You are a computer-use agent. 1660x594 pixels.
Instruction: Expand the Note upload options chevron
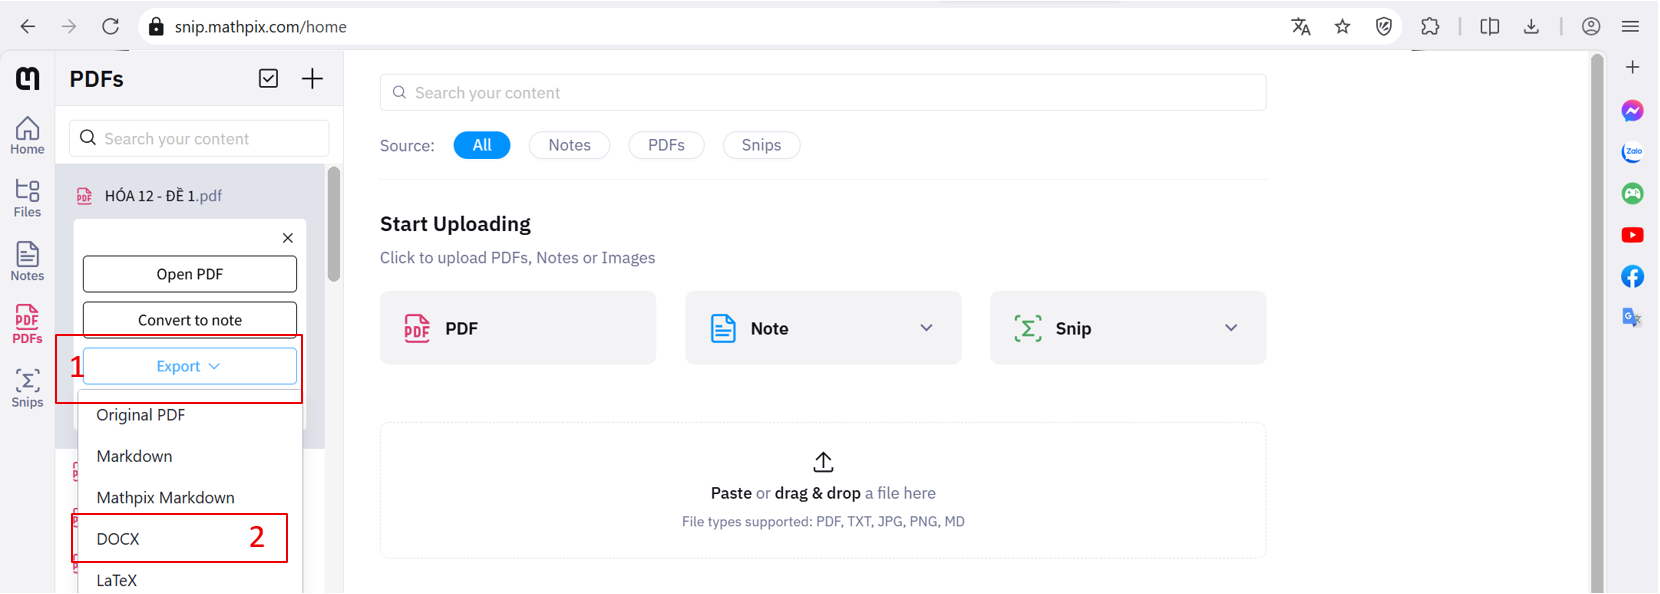[926, 328]
